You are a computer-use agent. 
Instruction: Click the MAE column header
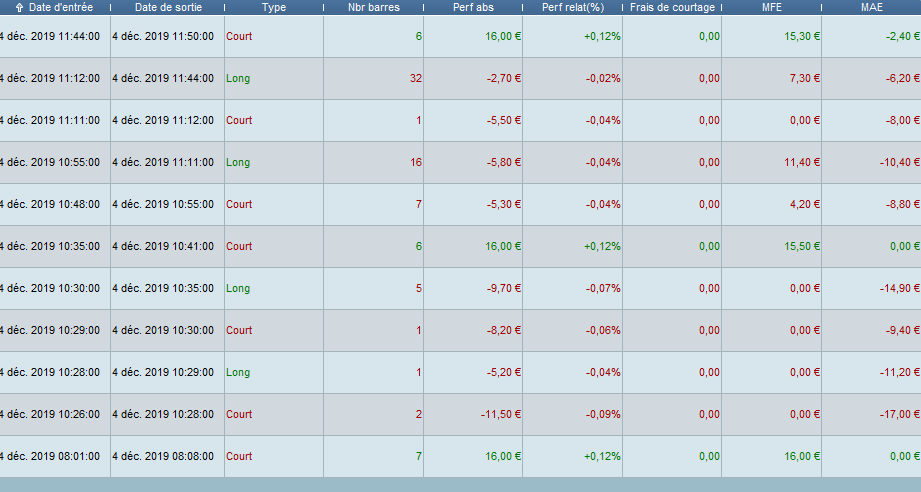pos(871,7)
